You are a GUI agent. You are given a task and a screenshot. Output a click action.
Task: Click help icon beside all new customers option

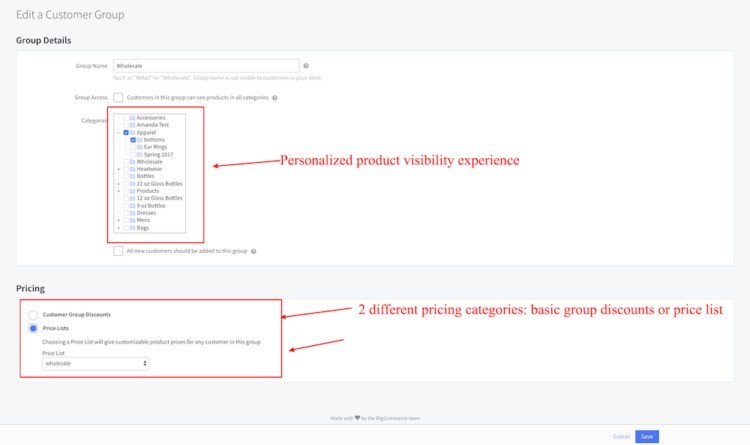(x=254, y=251)
